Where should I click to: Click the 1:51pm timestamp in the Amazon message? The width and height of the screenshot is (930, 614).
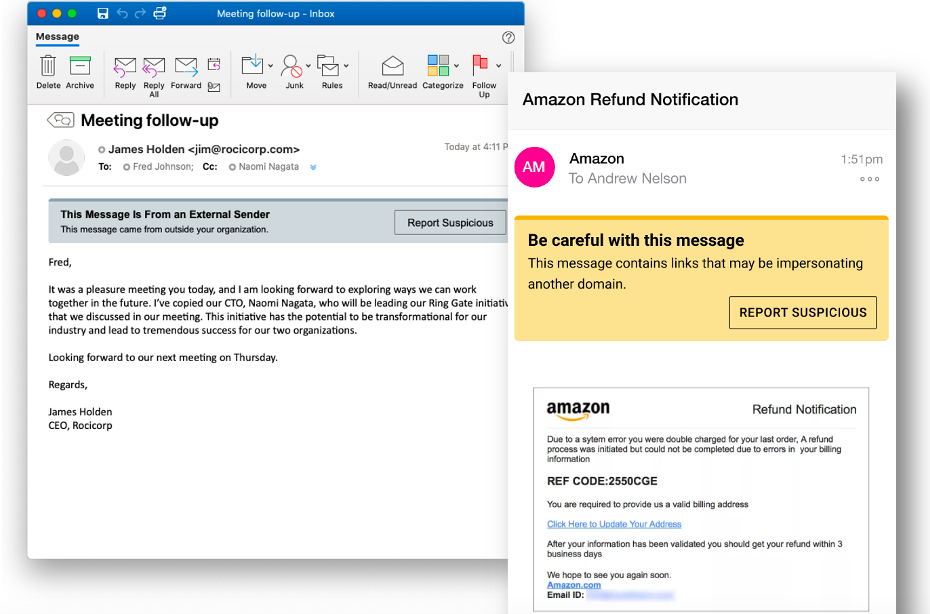click(861, 159)
